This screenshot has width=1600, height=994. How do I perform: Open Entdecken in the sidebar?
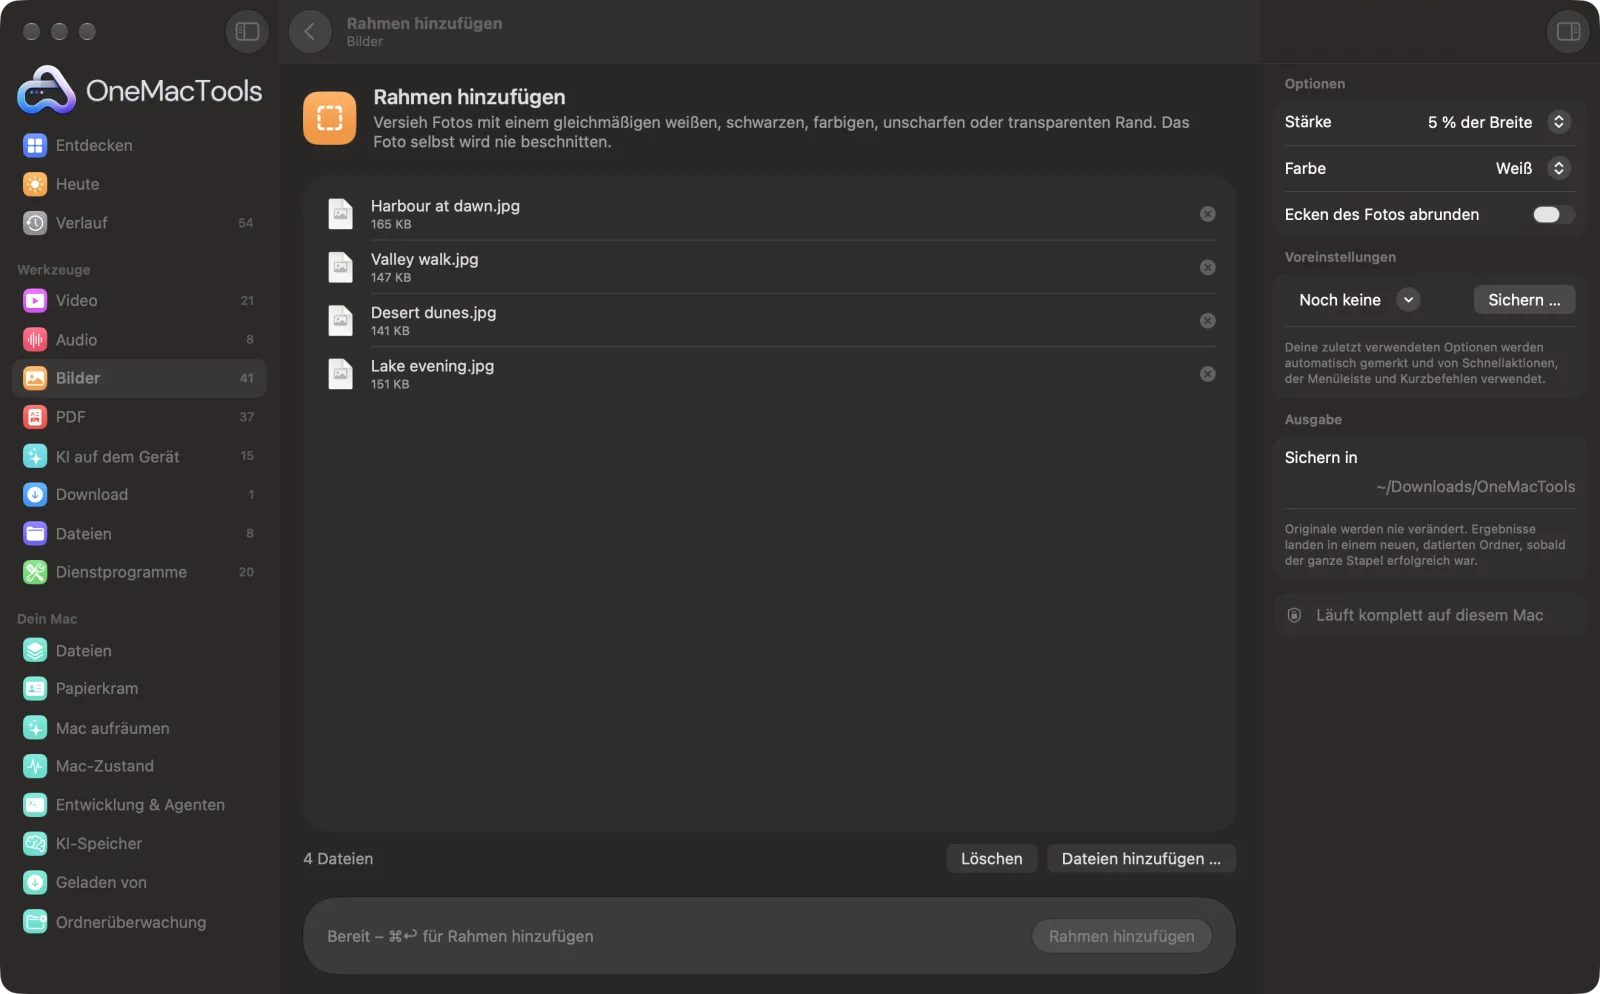click(x=139, y=146)
